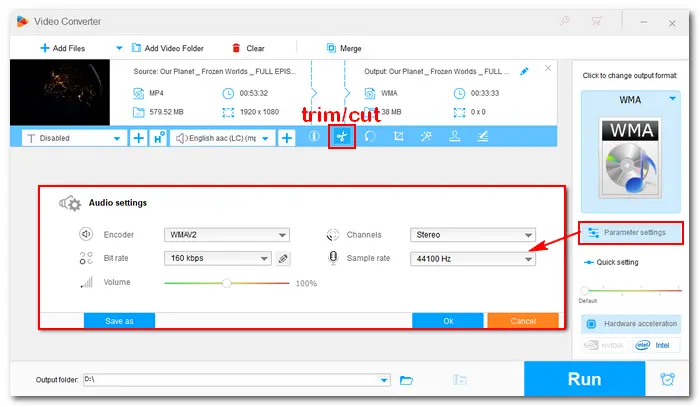Open the Bit rate 160 kbps dropdown
The width and height of the screenshot is (700, 407).
point(217,258)
